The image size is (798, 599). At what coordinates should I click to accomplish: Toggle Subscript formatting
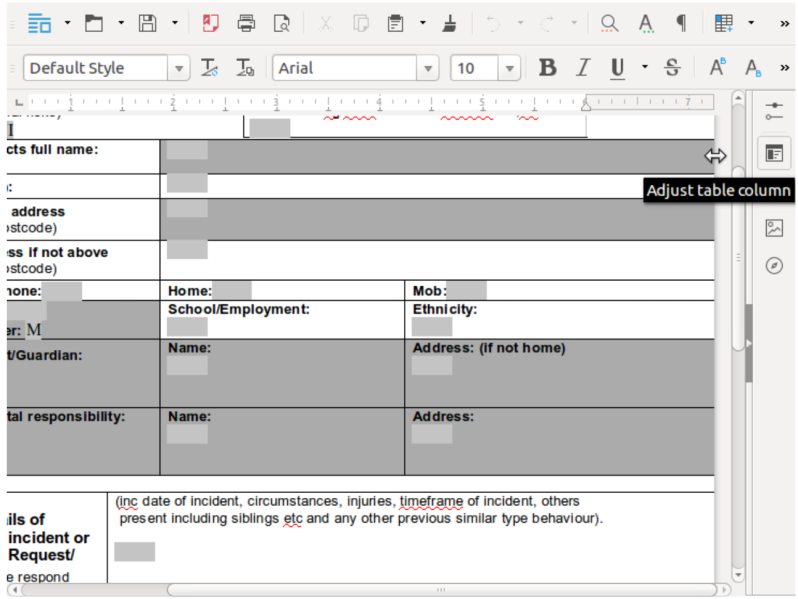[753, 67]
